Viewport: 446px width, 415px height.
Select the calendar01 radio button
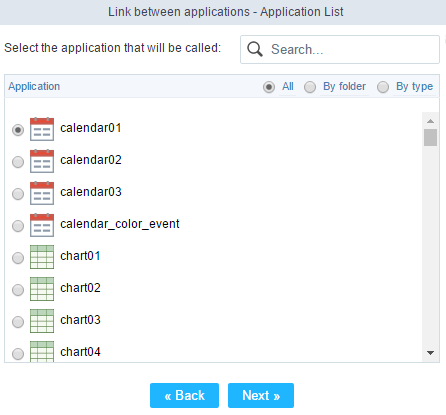click(18, 130)
